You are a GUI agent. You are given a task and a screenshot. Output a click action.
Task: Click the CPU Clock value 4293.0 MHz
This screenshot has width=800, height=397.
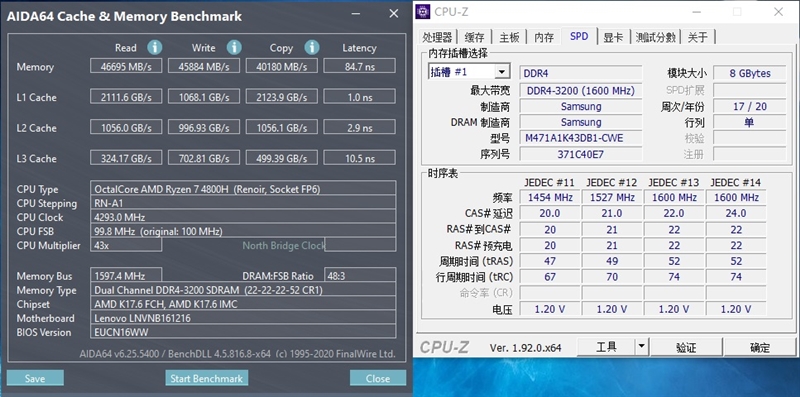click(243, 217)
